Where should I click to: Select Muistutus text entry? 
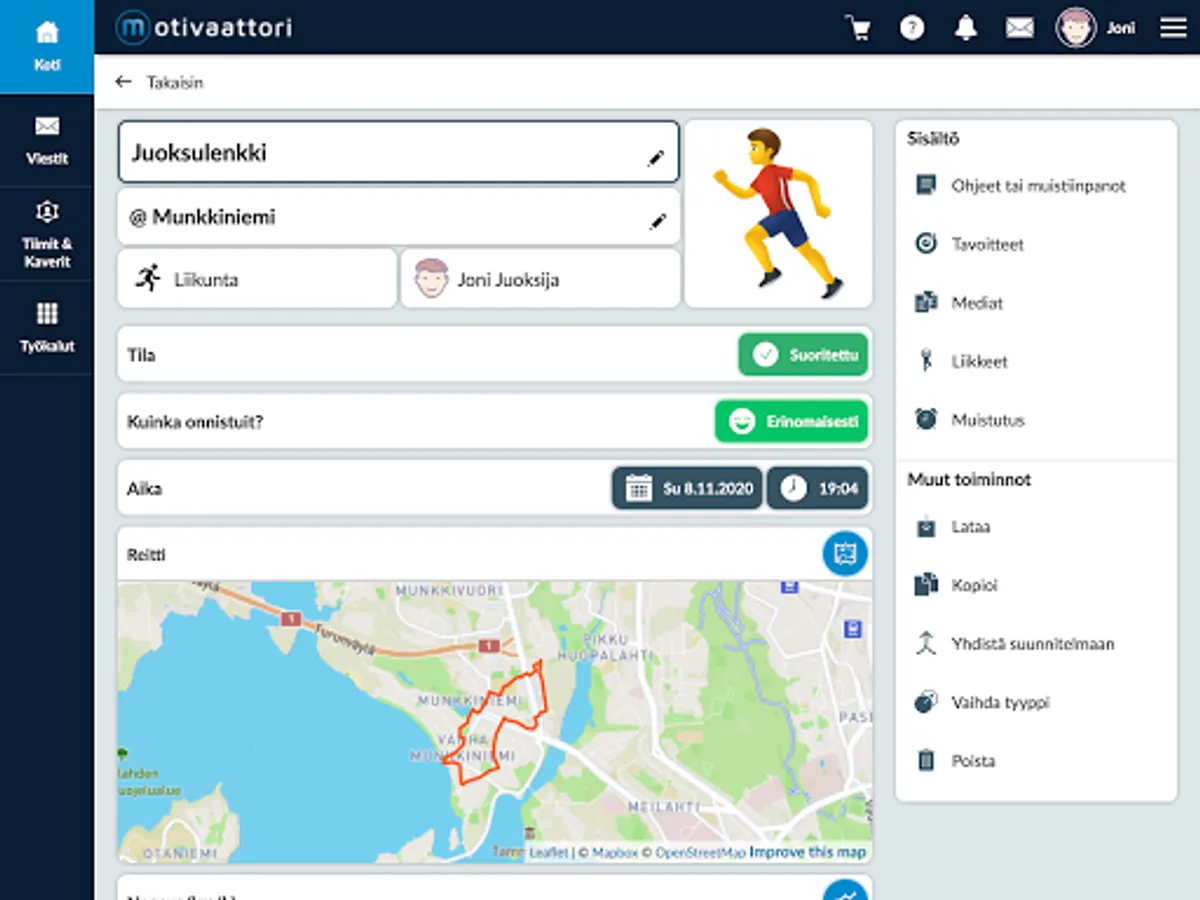tap(989, 420)
